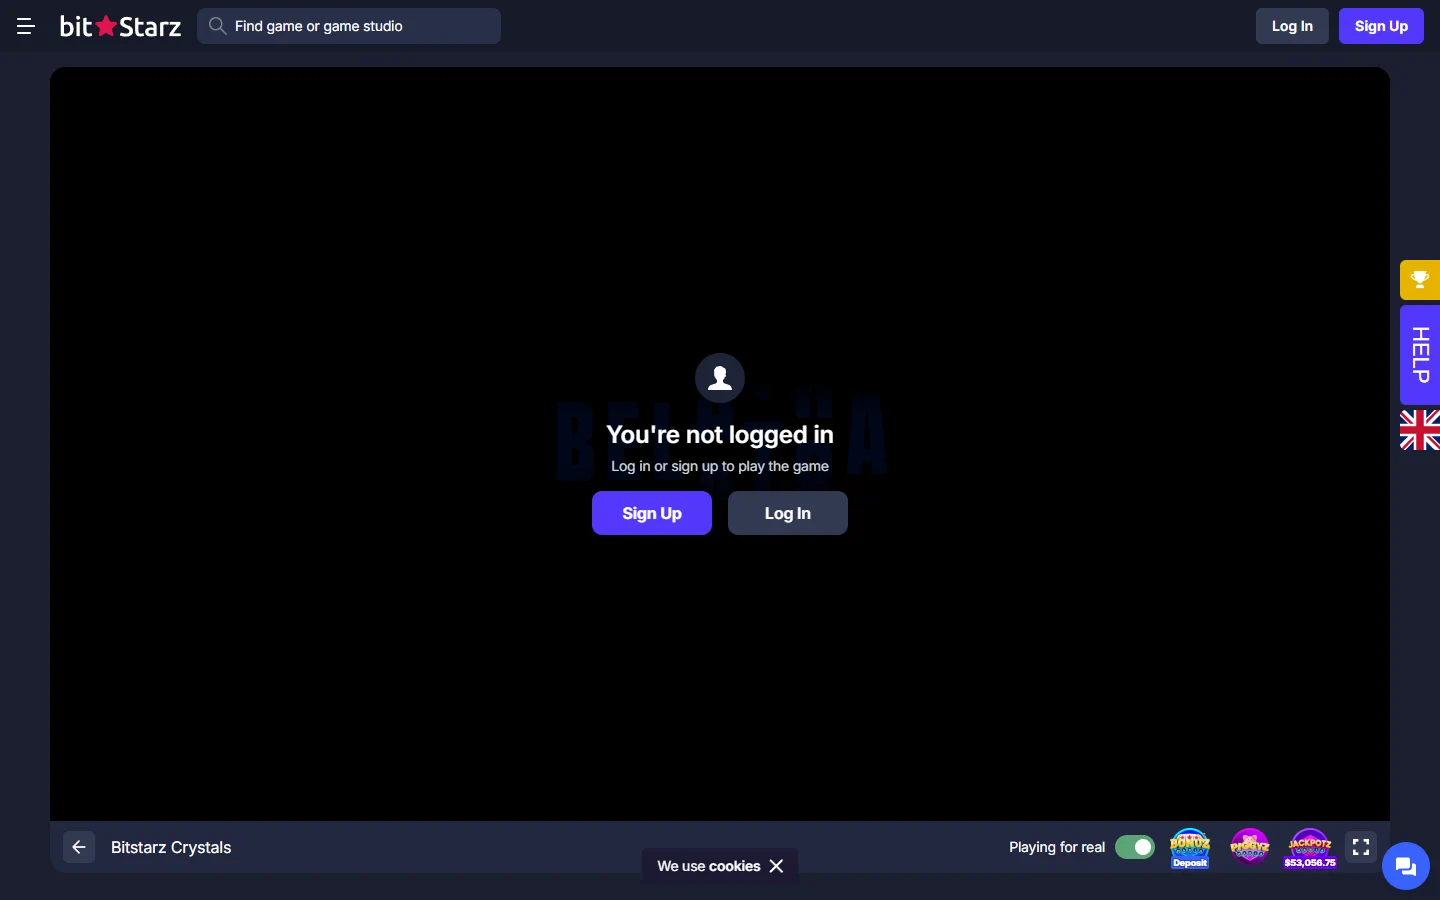
Task: Click the Bitstarz Crystals game title
Action: (x=171, y=847)
